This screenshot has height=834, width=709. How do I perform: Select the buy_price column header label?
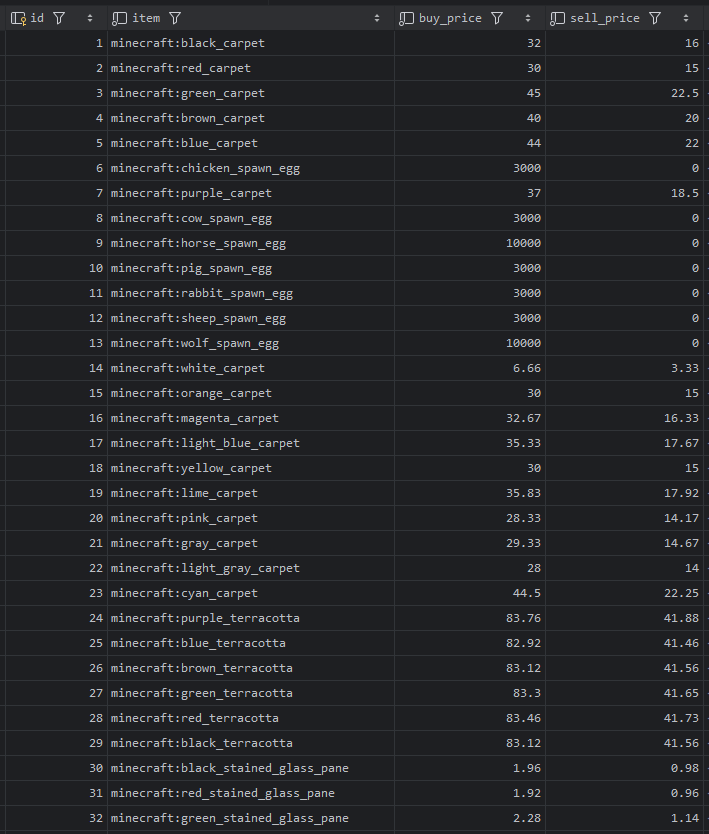pos(450,19)
